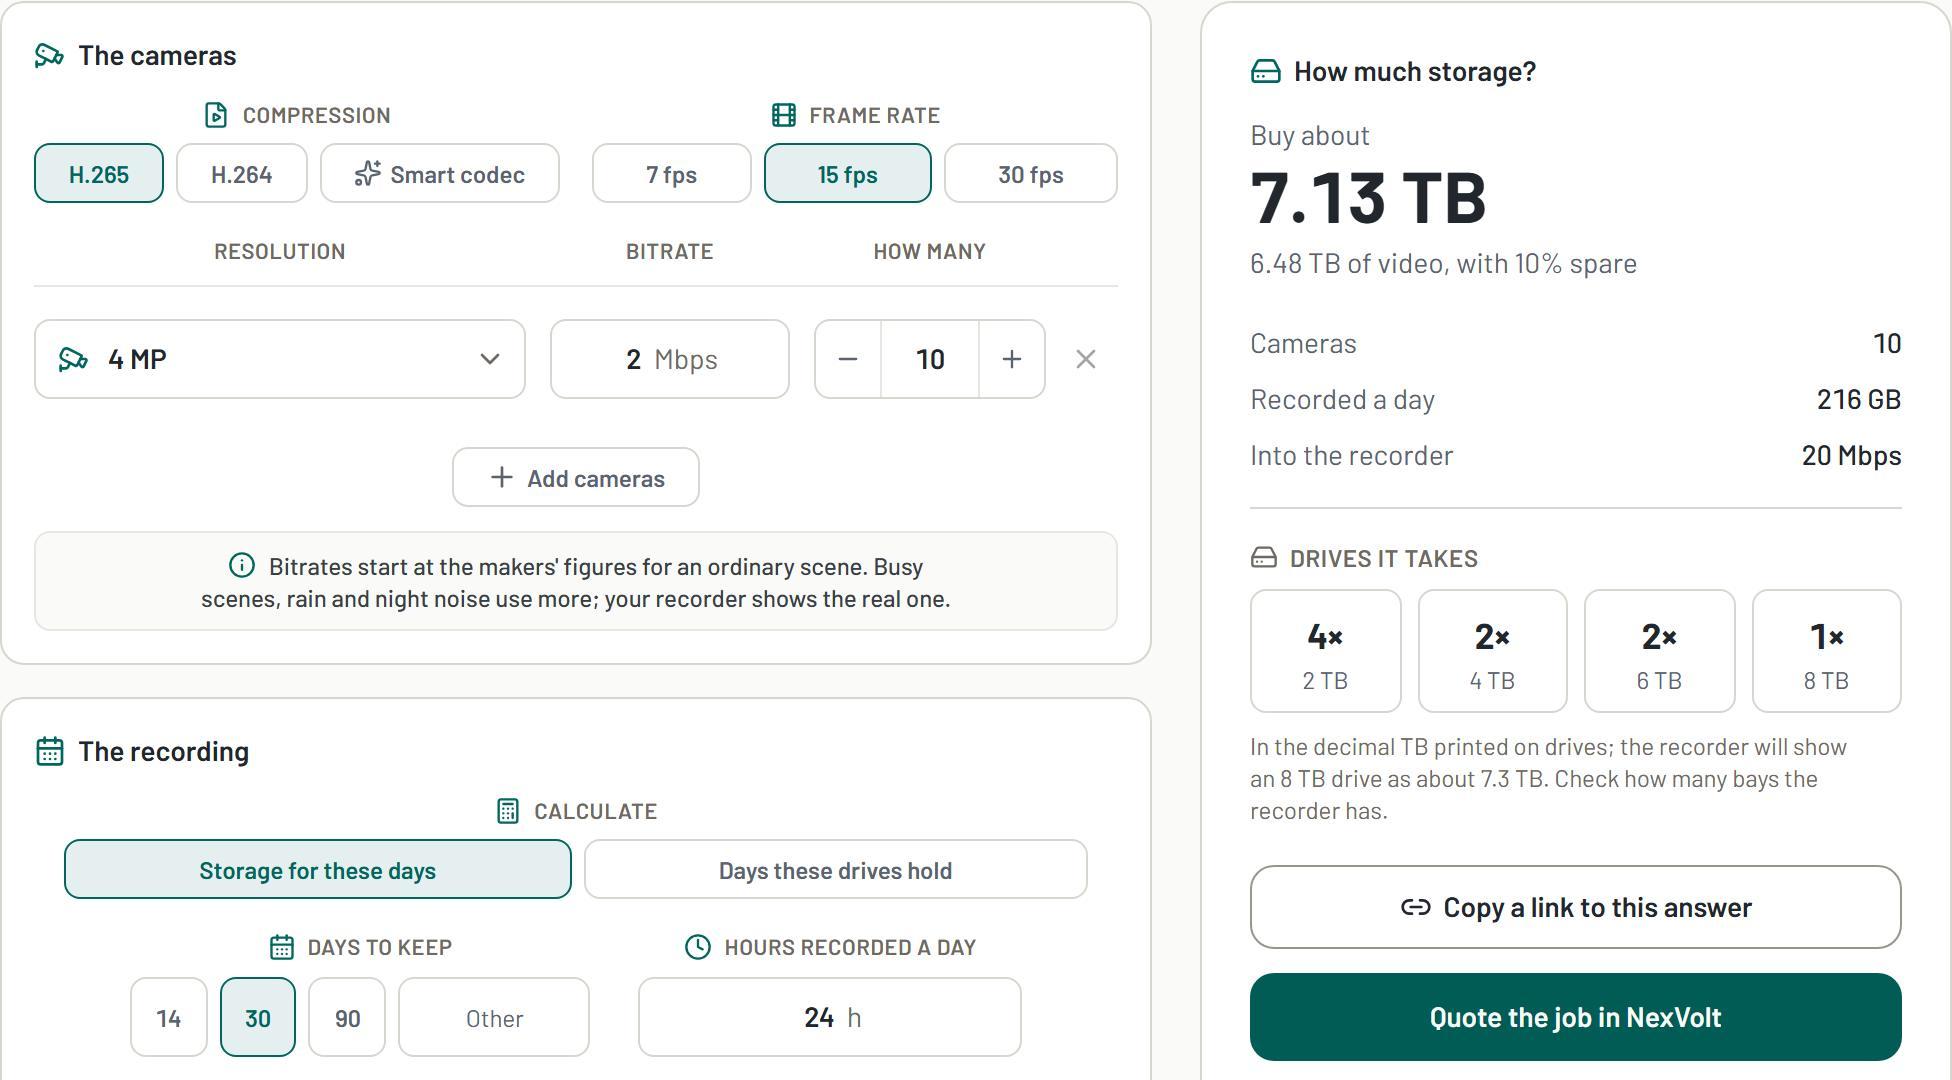The height and width of the screenshot is (1080, 1952).
Task: Select H.264 compression
Action: [242, 173]
